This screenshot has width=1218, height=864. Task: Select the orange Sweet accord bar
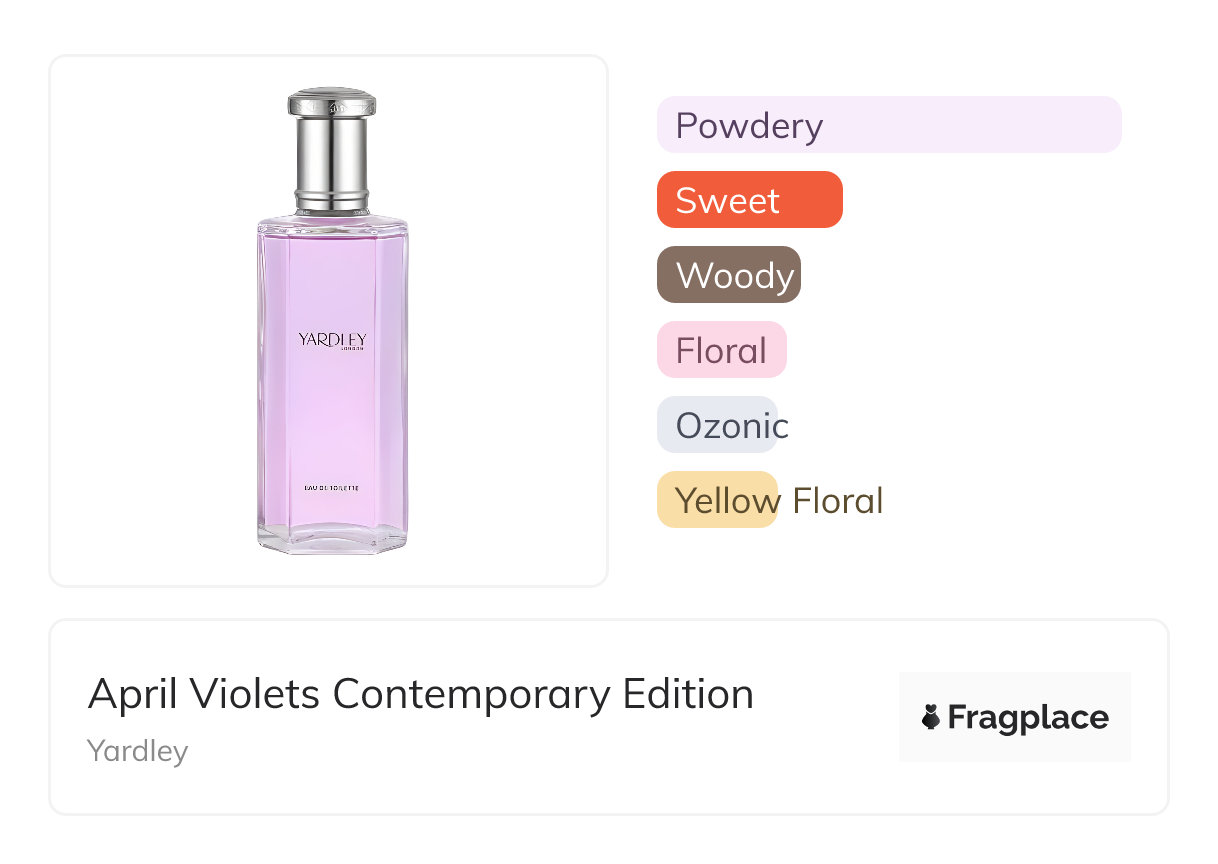point(749,200)
